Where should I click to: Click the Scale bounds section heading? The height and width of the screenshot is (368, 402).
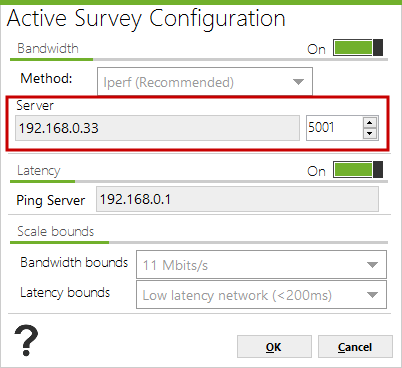pos(56,231)
